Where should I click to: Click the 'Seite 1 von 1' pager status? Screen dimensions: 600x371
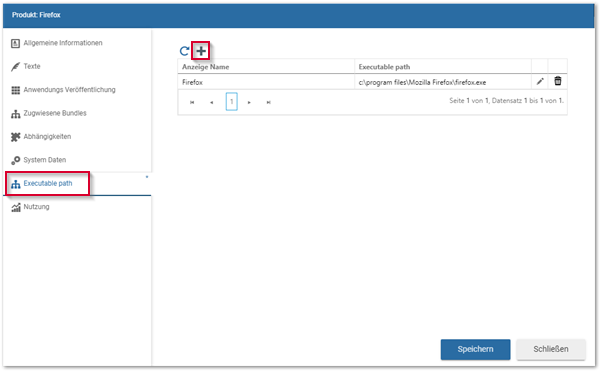pyautogui.click(x=506, y=101)
